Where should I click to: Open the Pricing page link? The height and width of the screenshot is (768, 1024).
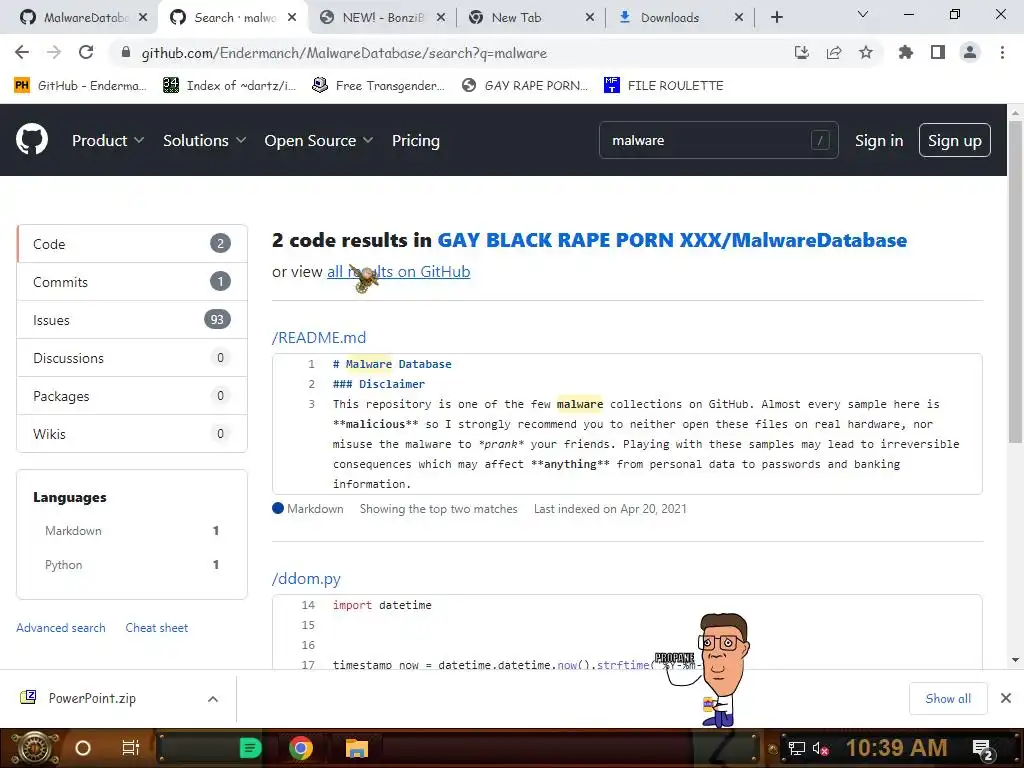point(415,140)
